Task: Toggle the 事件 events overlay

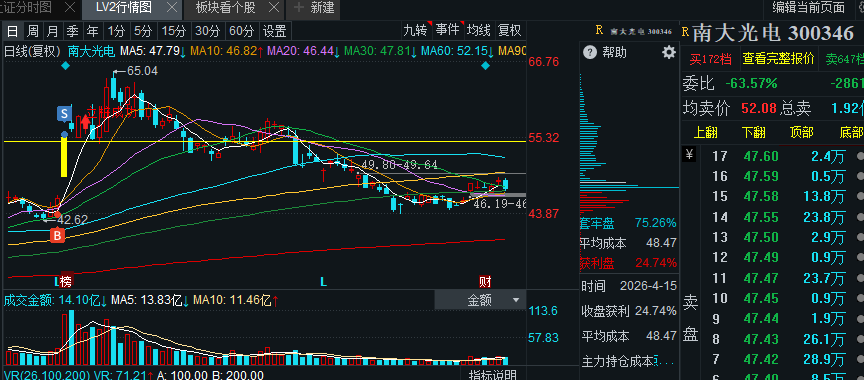Action: pos(447,30)
